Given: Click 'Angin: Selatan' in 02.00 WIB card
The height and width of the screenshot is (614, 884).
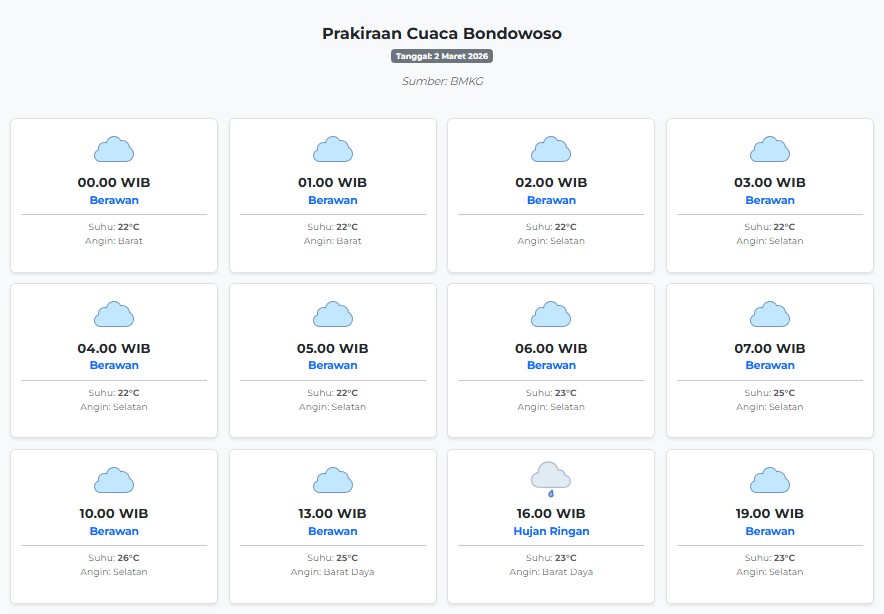Looking at the screenshot, I should coord(551,241).
